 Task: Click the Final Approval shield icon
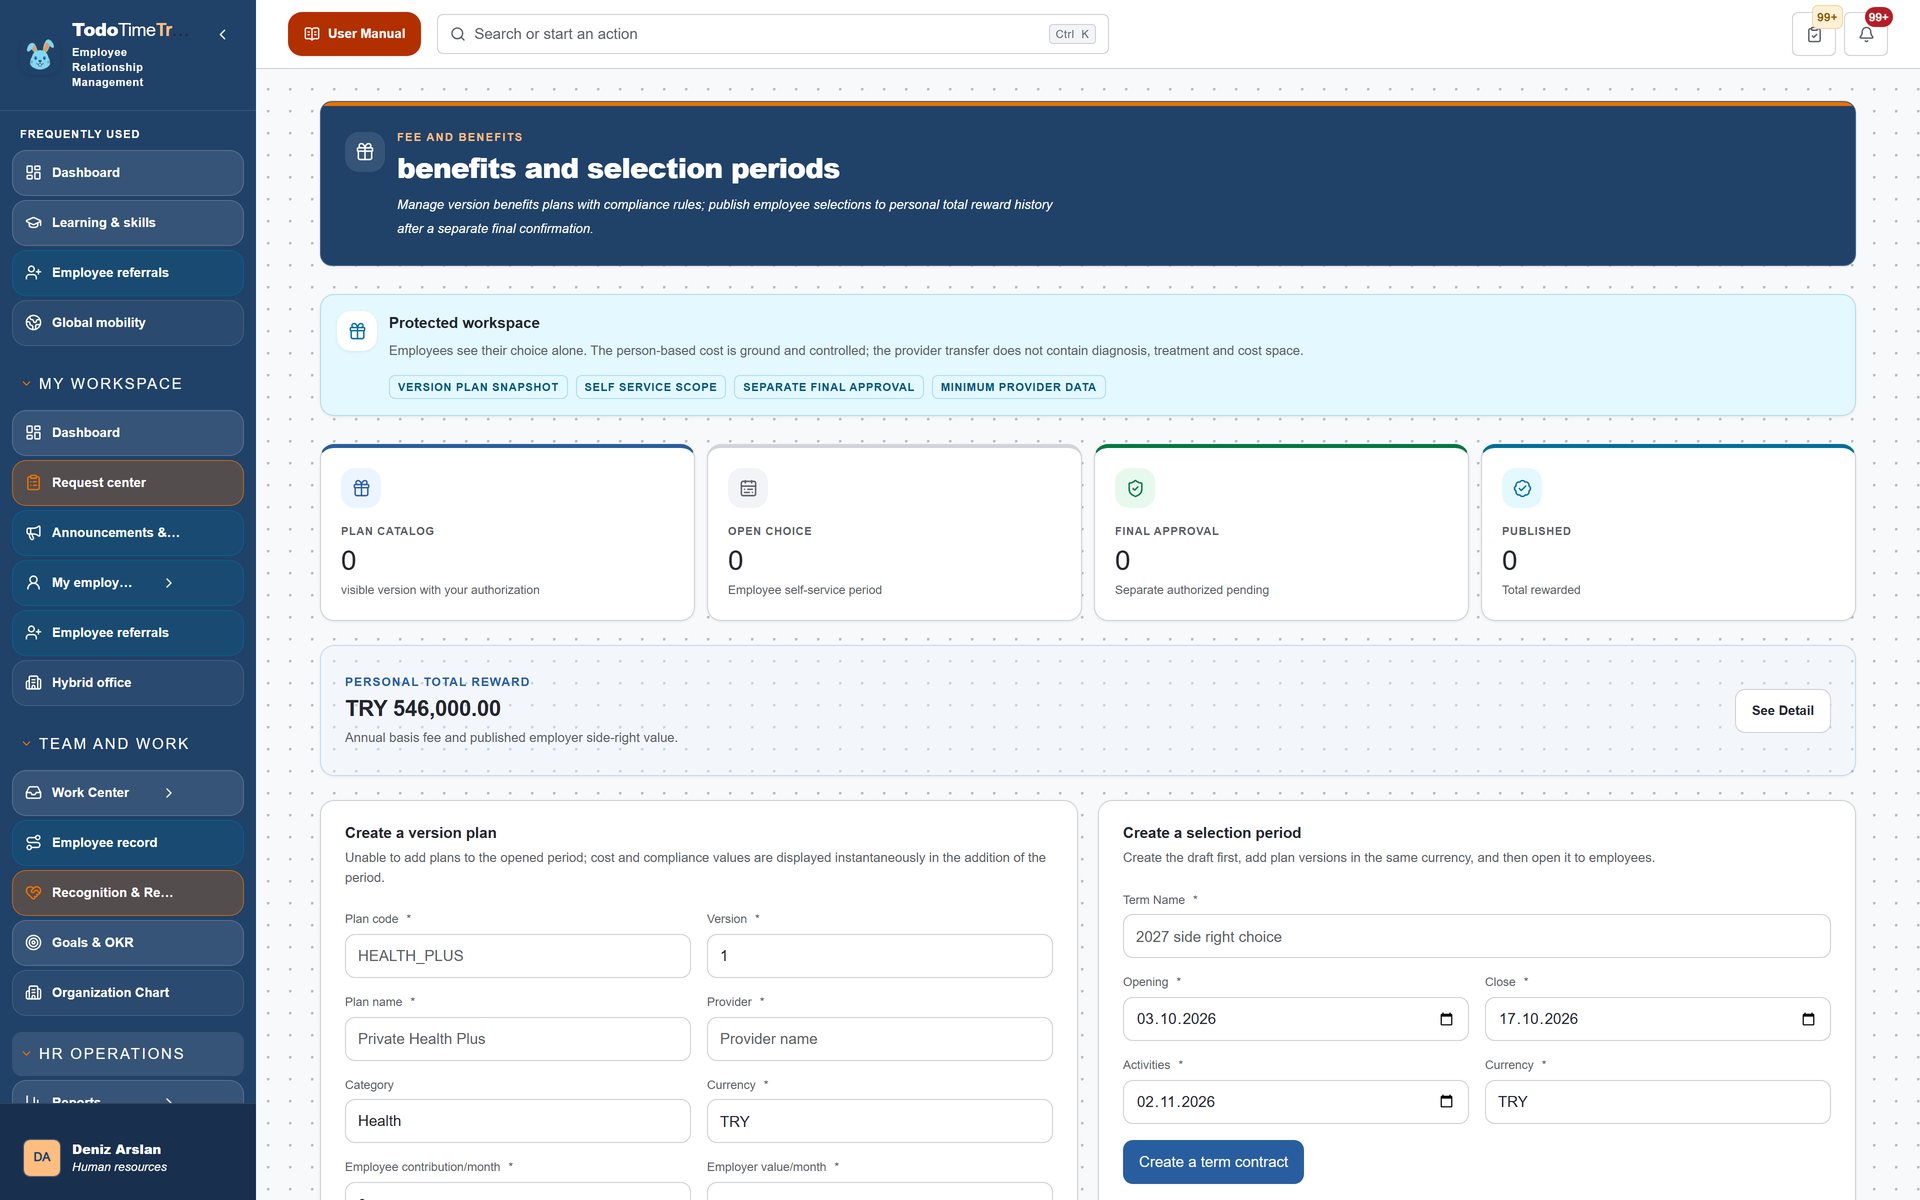click(x=1135, y=488)
